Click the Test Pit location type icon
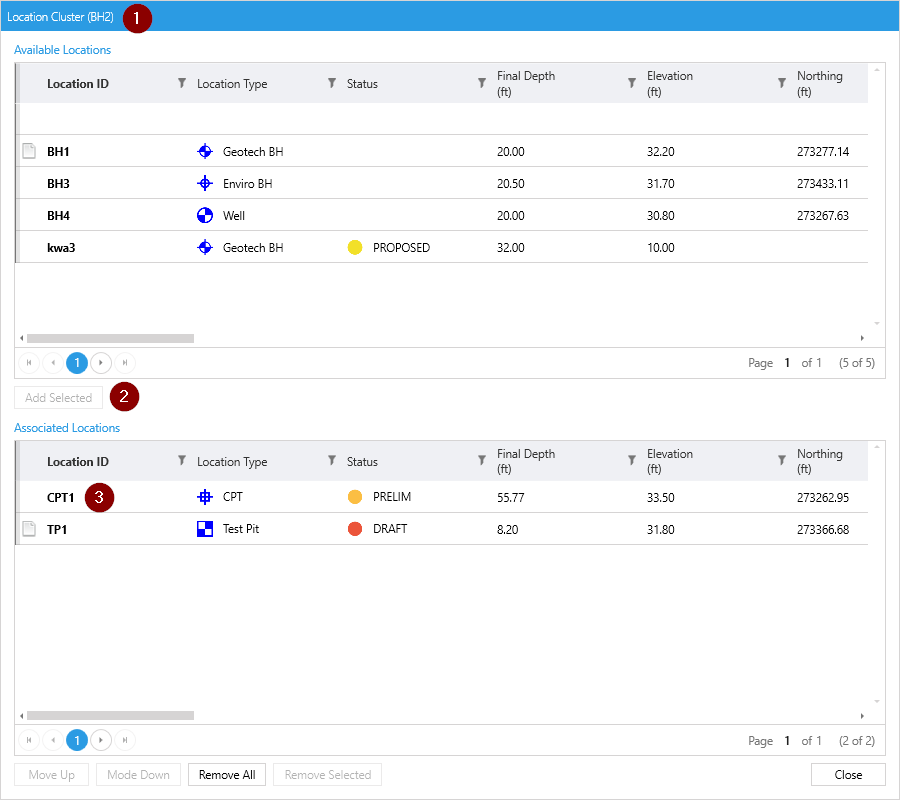Screen dimensions: 900x800 click(x=205, y=529)
